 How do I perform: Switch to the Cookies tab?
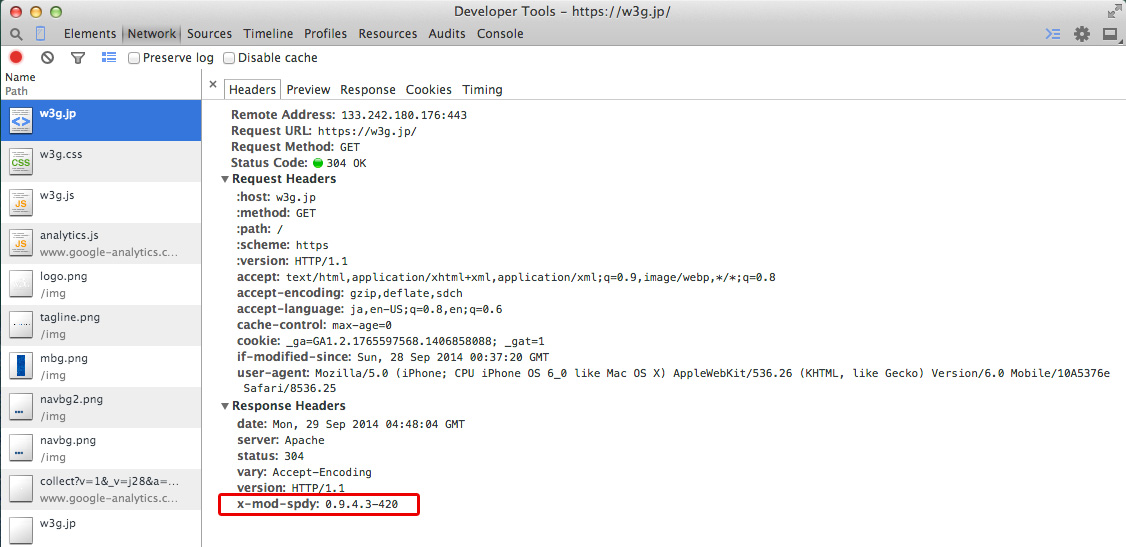(x=429, y=90)
